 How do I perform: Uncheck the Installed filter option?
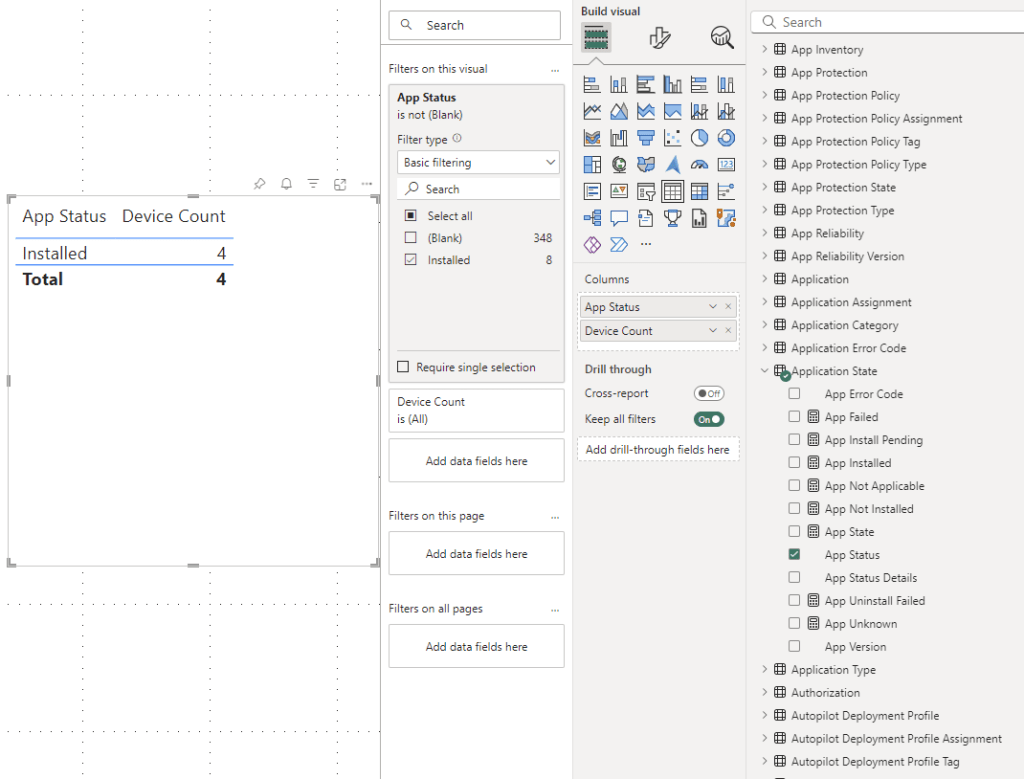click(x=410, y=260)
